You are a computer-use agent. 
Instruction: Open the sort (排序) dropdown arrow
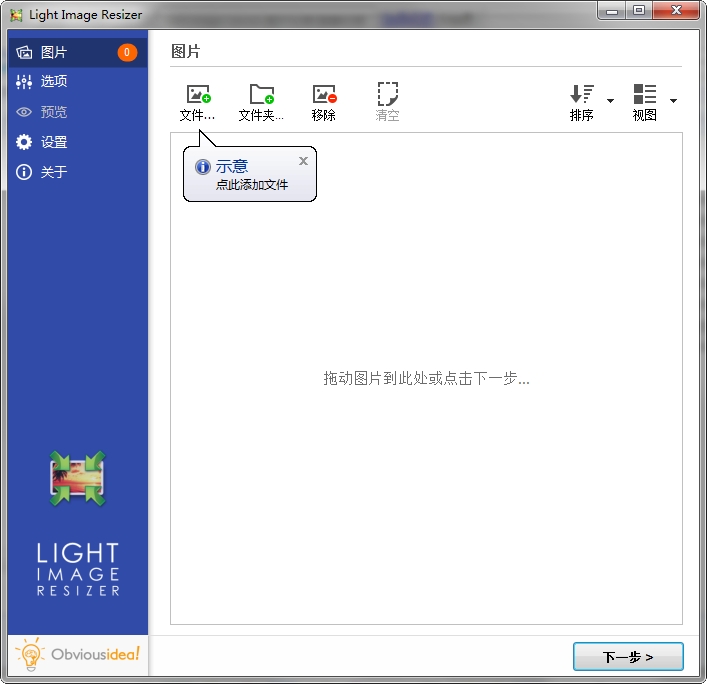[611, 101]
